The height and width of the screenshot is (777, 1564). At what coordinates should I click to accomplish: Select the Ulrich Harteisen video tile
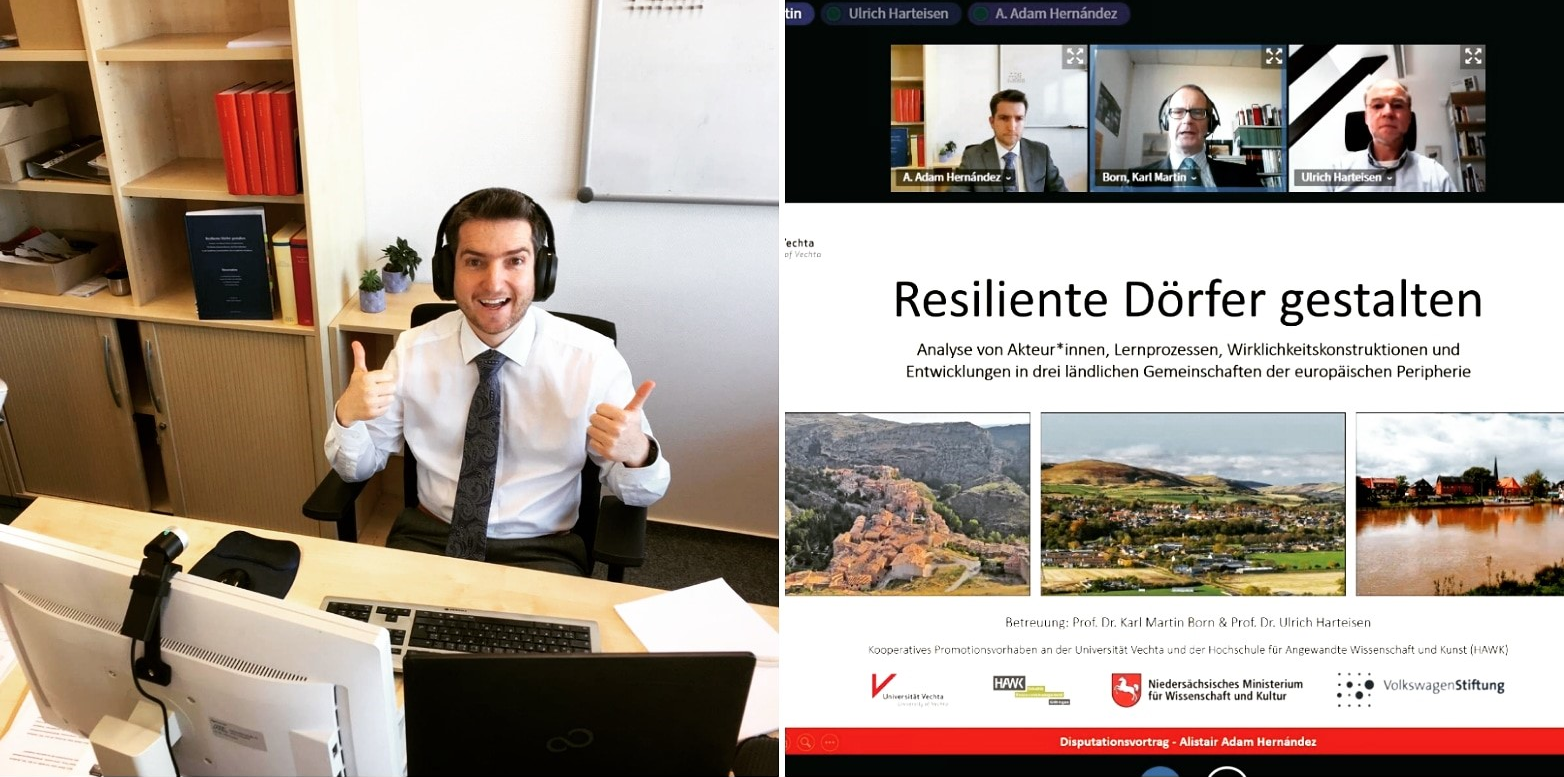coord(1386,118)
